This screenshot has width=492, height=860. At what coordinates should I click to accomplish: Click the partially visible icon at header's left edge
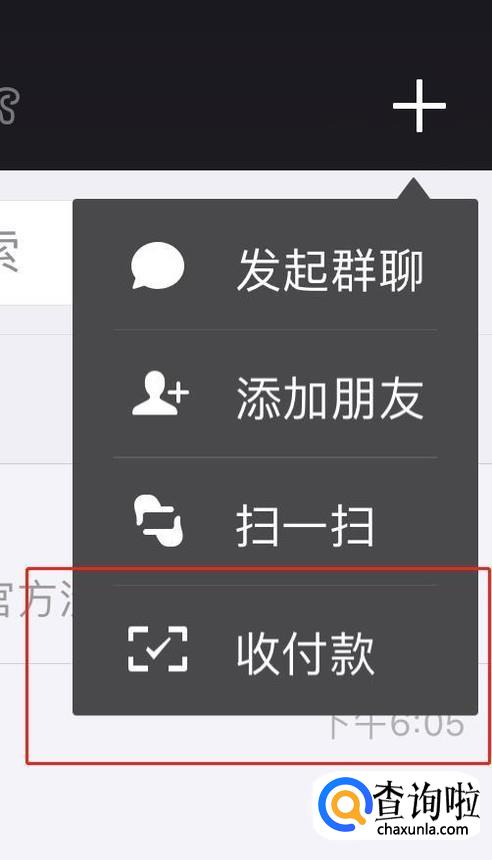pyautogui.click(x=9, y=104)
